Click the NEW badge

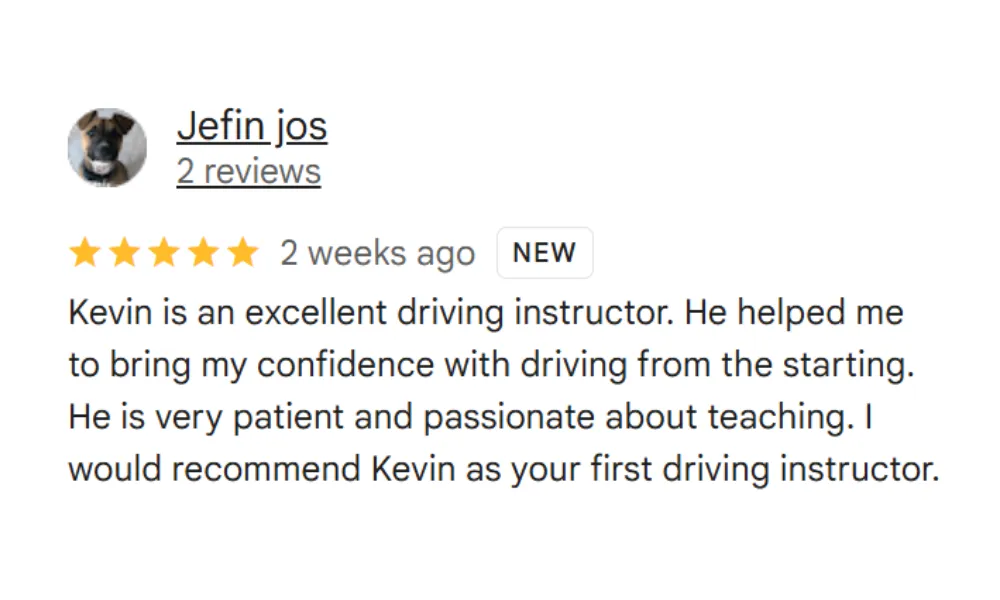point(545,252)
